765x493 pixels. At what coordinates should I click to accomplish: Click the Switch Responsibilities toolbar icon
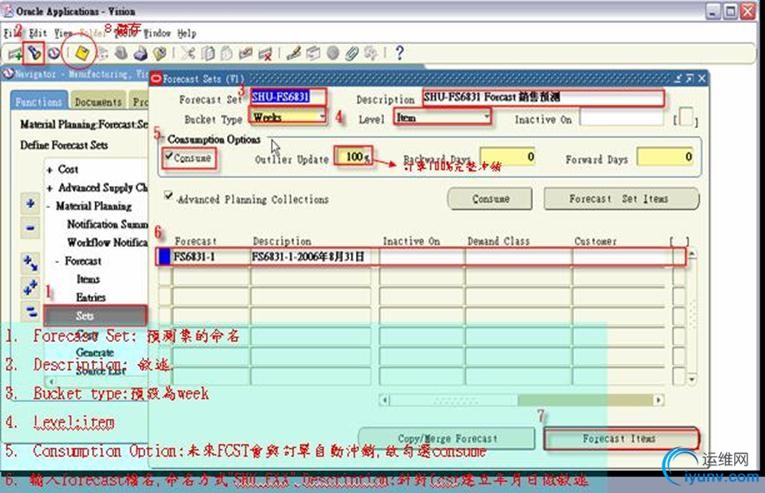[x=121, y=53]
